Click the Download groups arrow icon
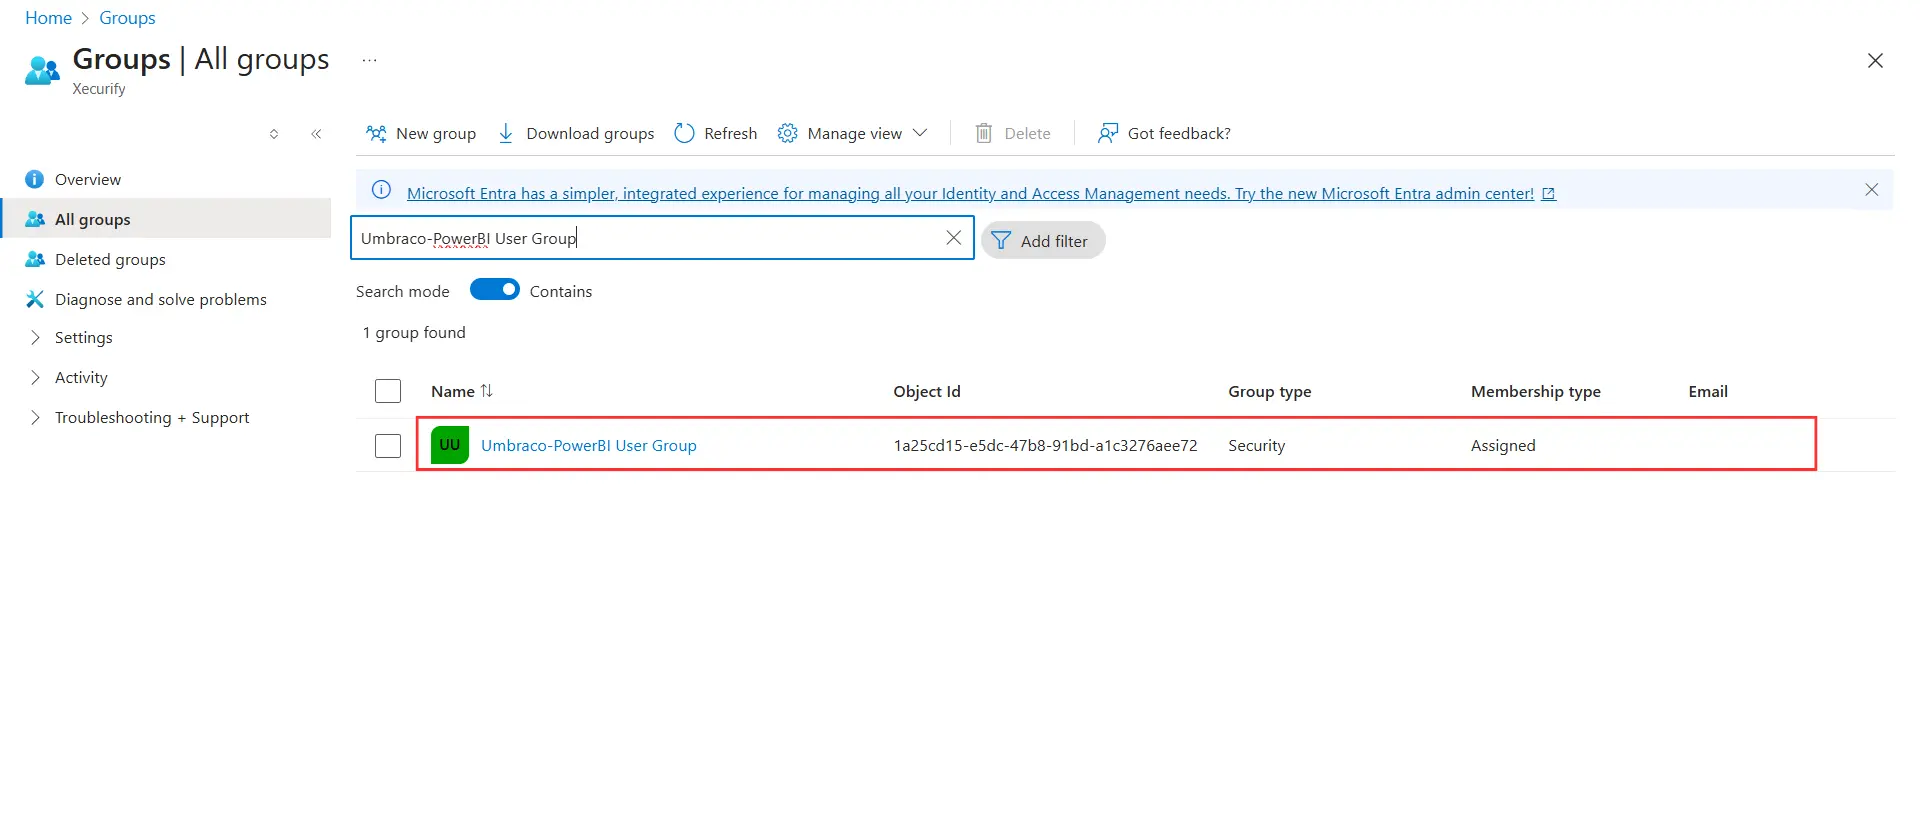Image resolution: width=1920 pixels, height=815 pixels. (506, 133)
